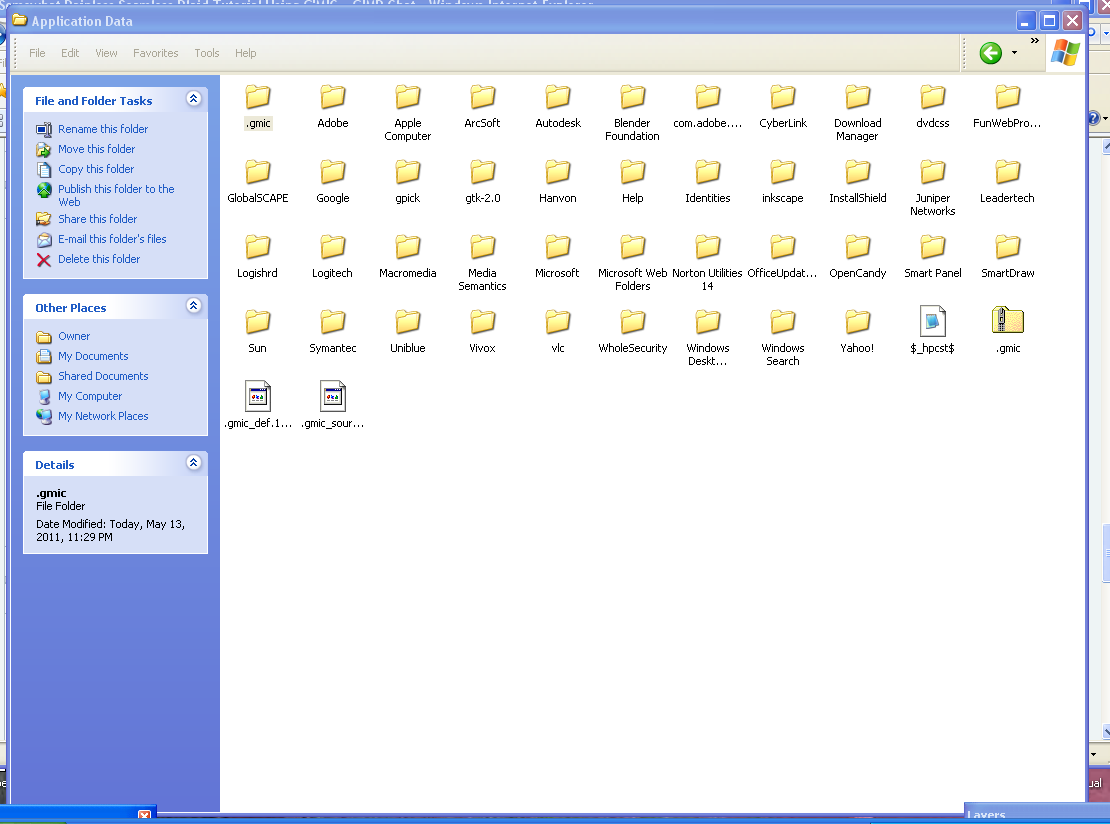Image resolution: width=1110 pixels, height=824 pixels.
Task: Open the Help menu
Action: point(246,53)
